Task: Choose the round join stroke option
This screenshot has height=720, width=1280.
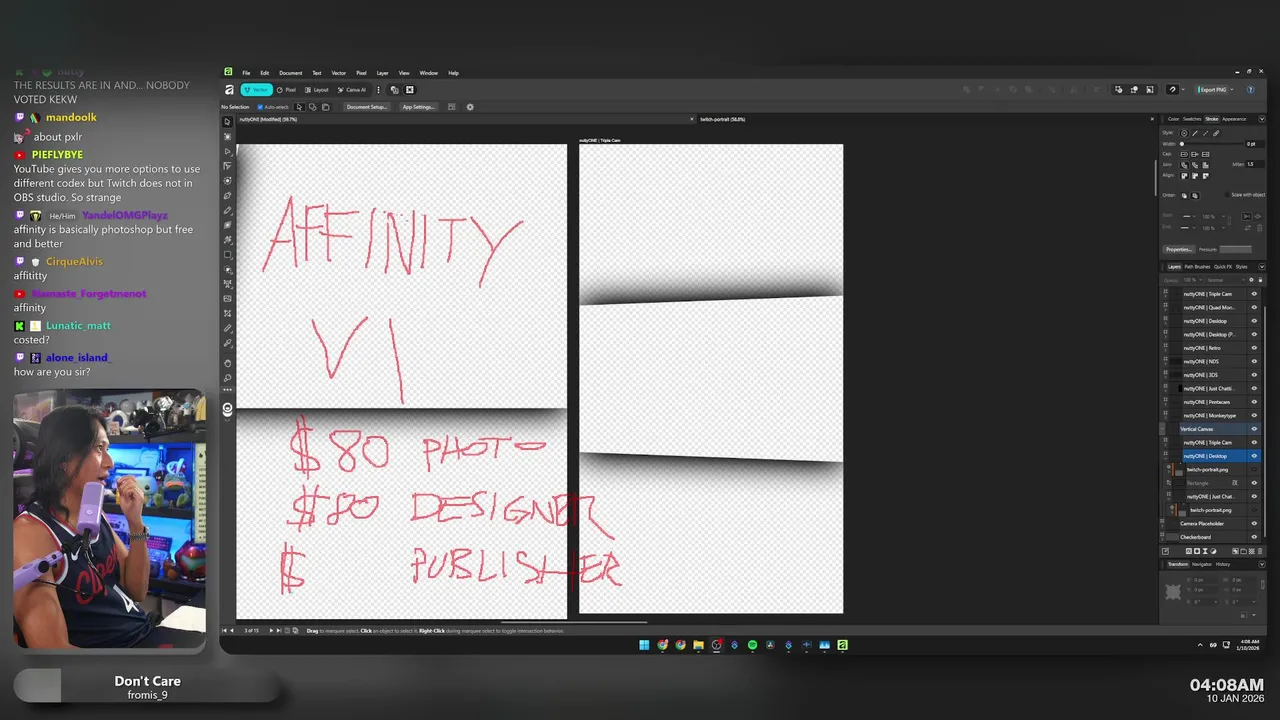Action: click(1184, 165)
